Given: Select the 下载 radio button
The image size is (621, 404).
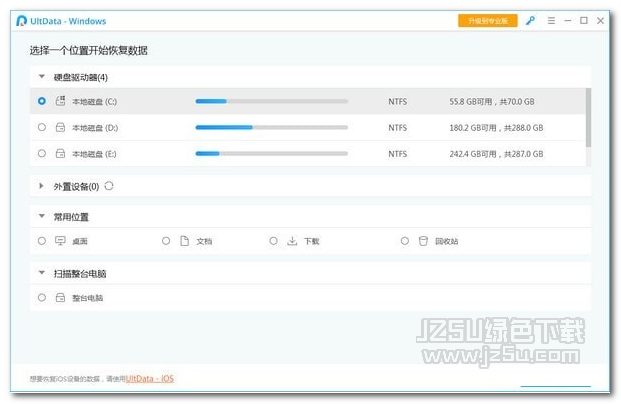Looking at the screenshot, I should [273, 241].
